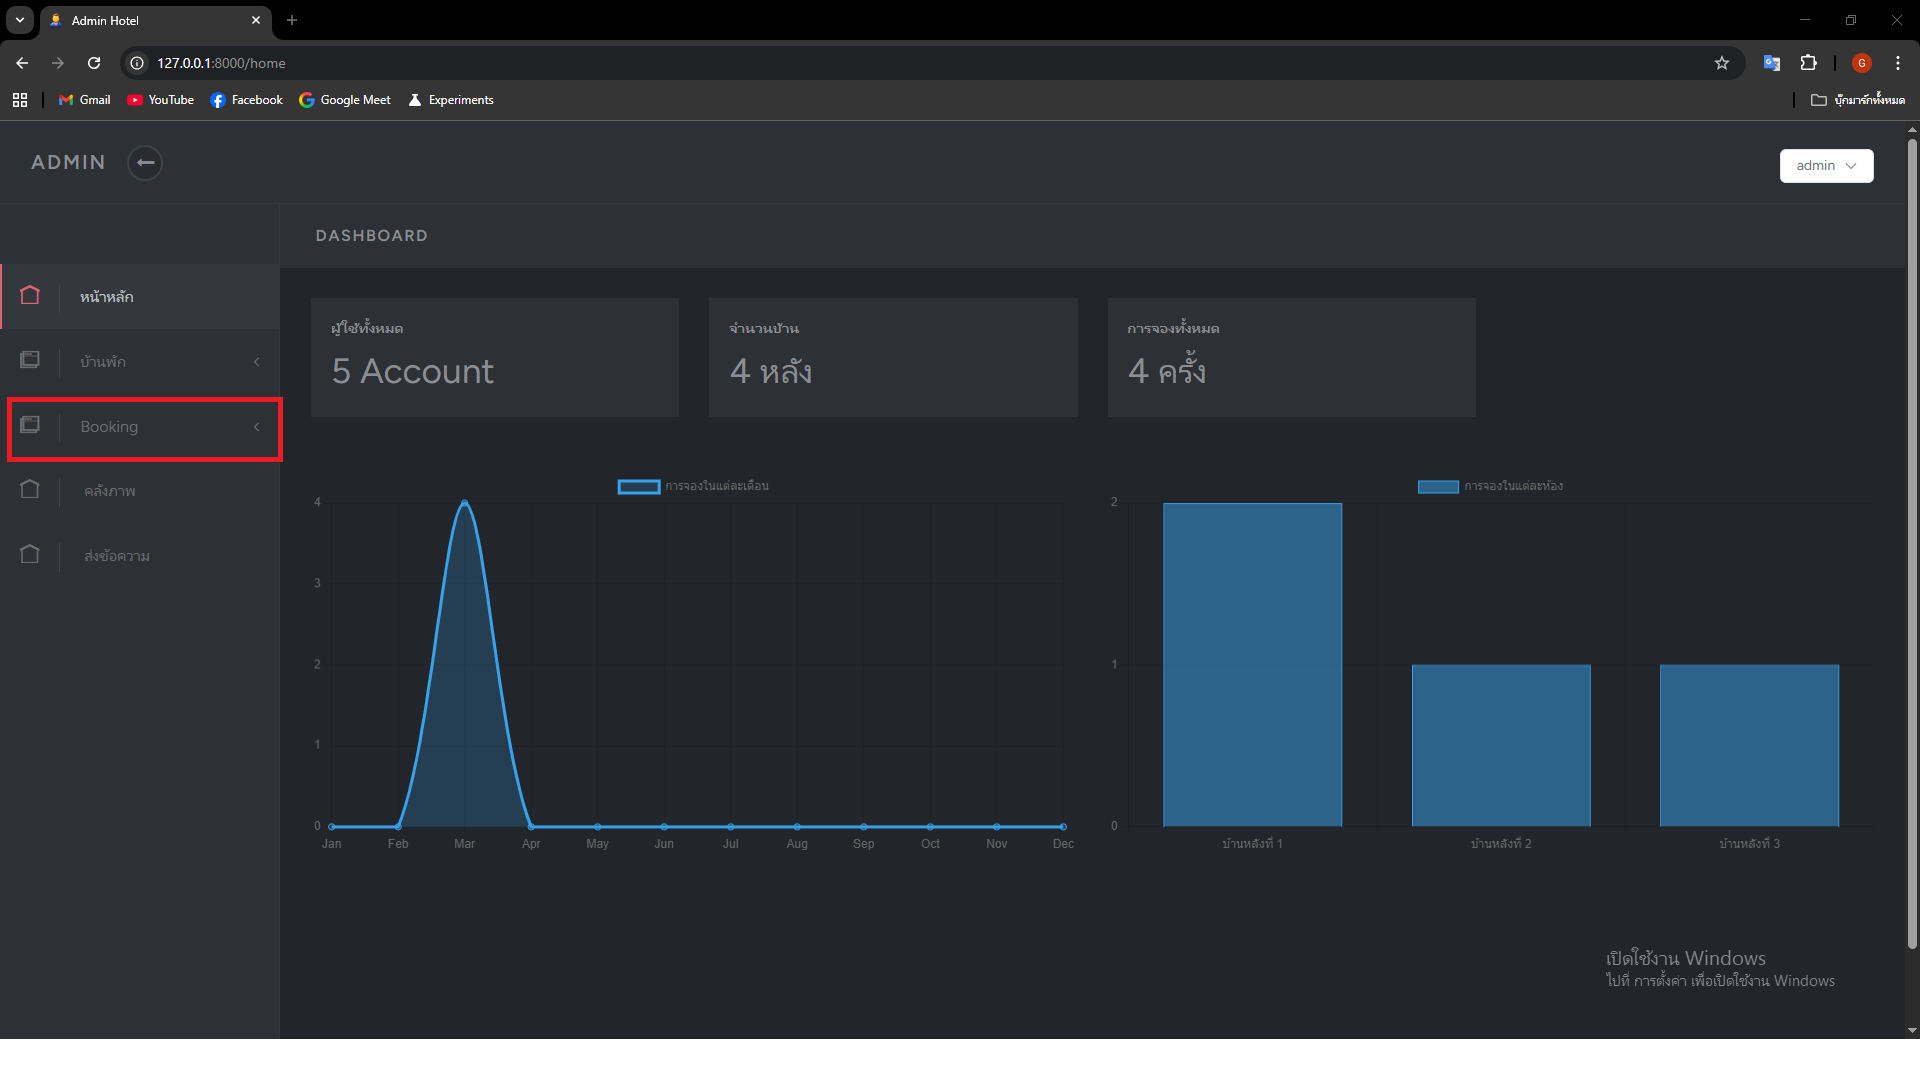This screenshot has height=1074, width=1920.
Task: Click the icon next to คลังภาพ
Action: 30,490
